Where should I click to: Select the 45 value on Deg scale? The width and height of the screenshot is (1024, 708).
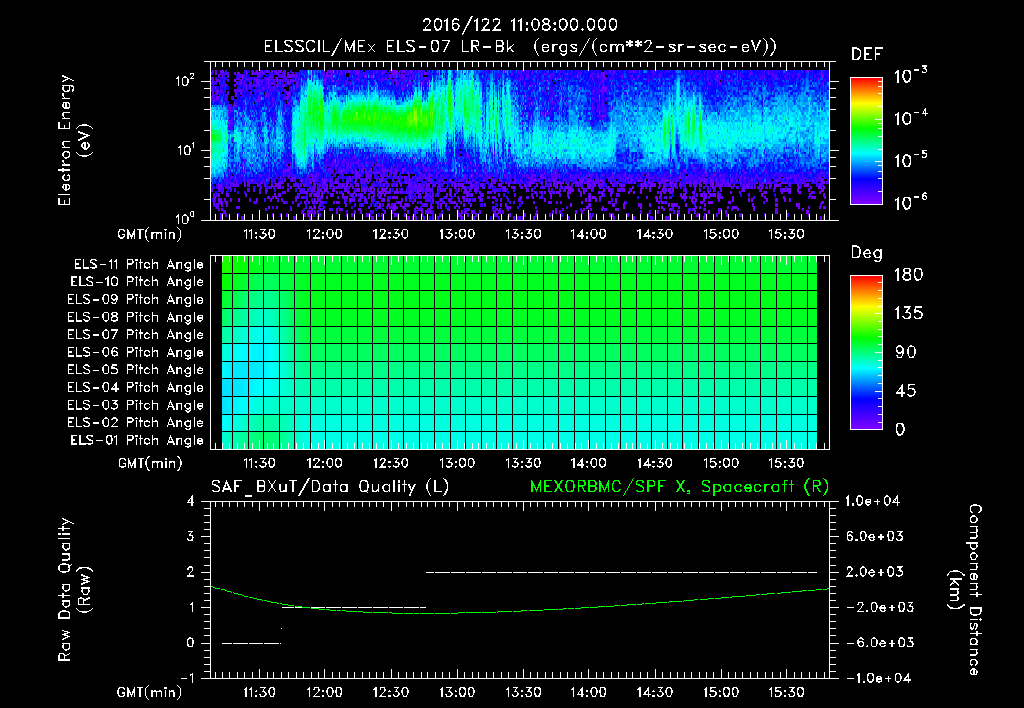tap(905, 391)
